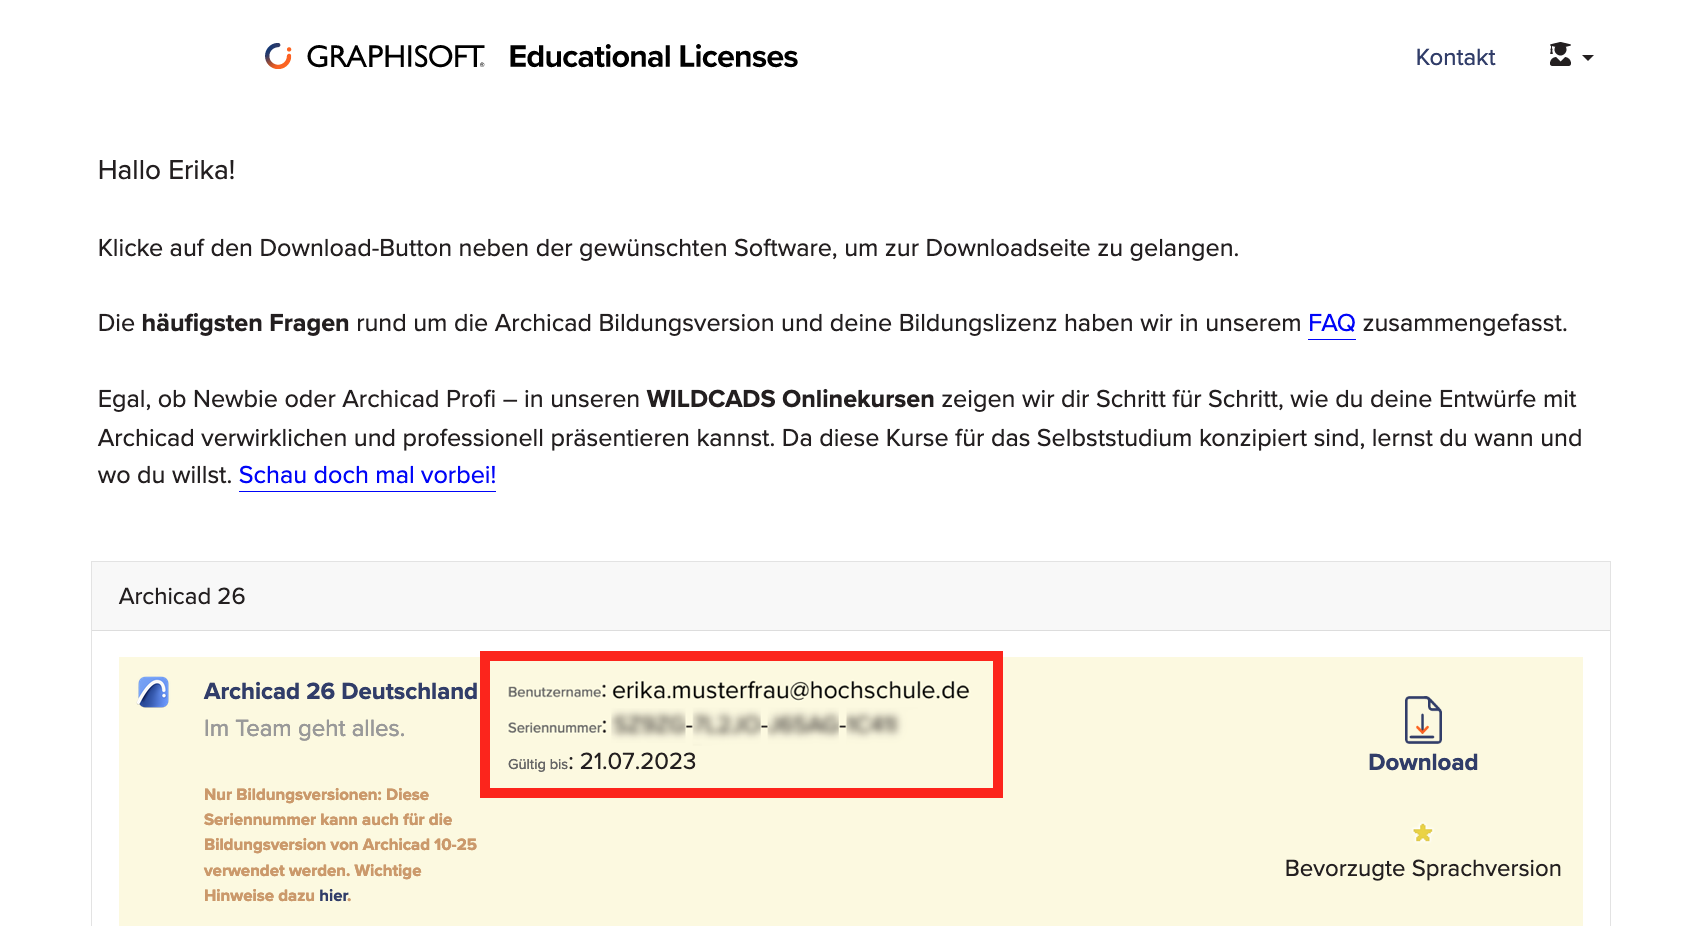
Task: Click the 'Nur Bildungsversionen' notice text
Action: click(340, 844)
